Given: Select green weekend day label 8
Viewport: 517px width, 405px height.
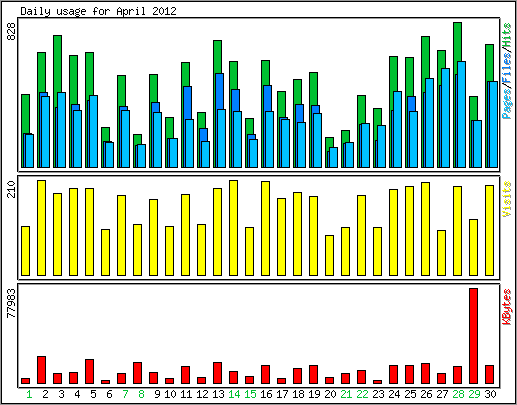Looking at the screenshot, I should [141, 395].
